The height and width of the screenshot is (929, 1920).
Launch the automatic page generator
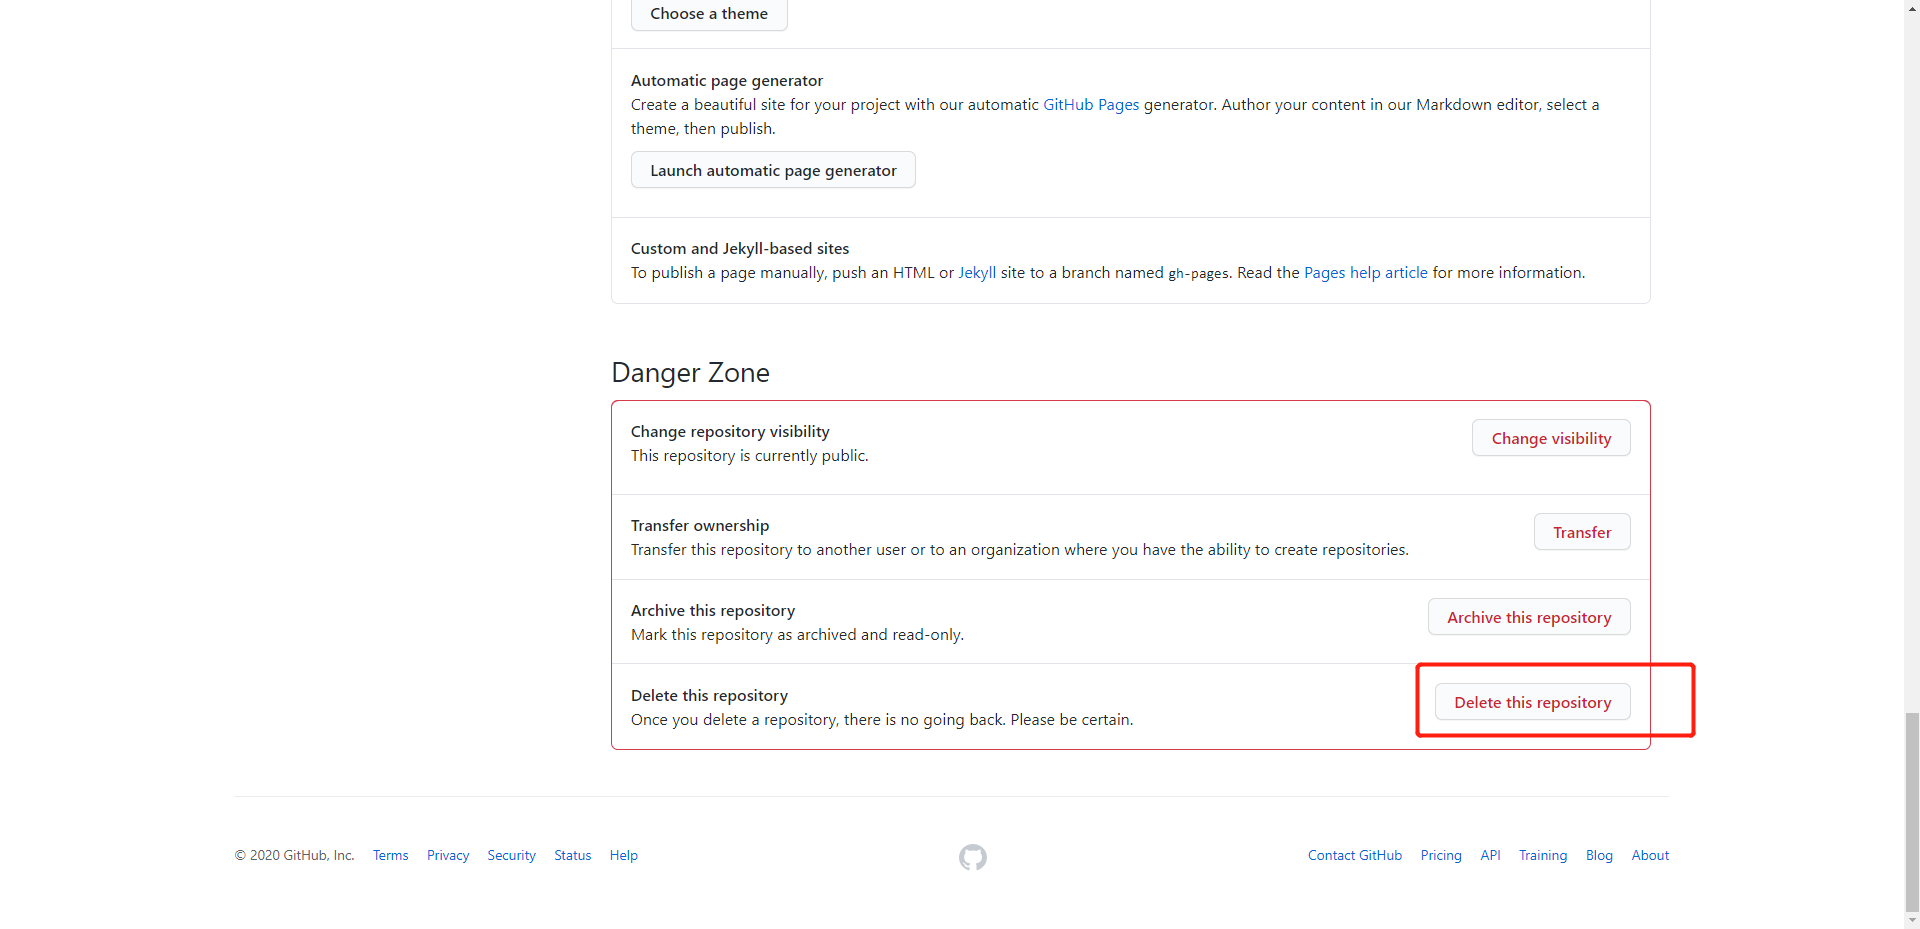(773, 170)
